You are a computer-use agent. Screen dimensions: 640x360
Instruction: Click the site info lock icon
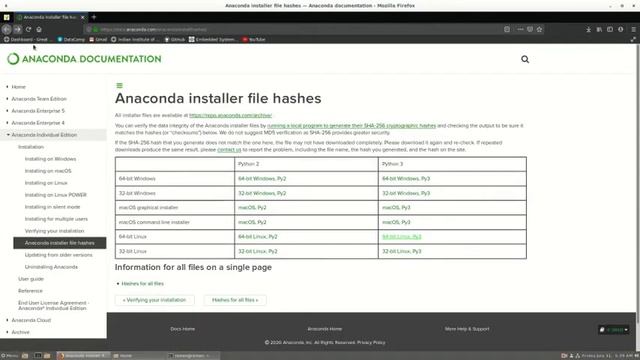point(96,29)
